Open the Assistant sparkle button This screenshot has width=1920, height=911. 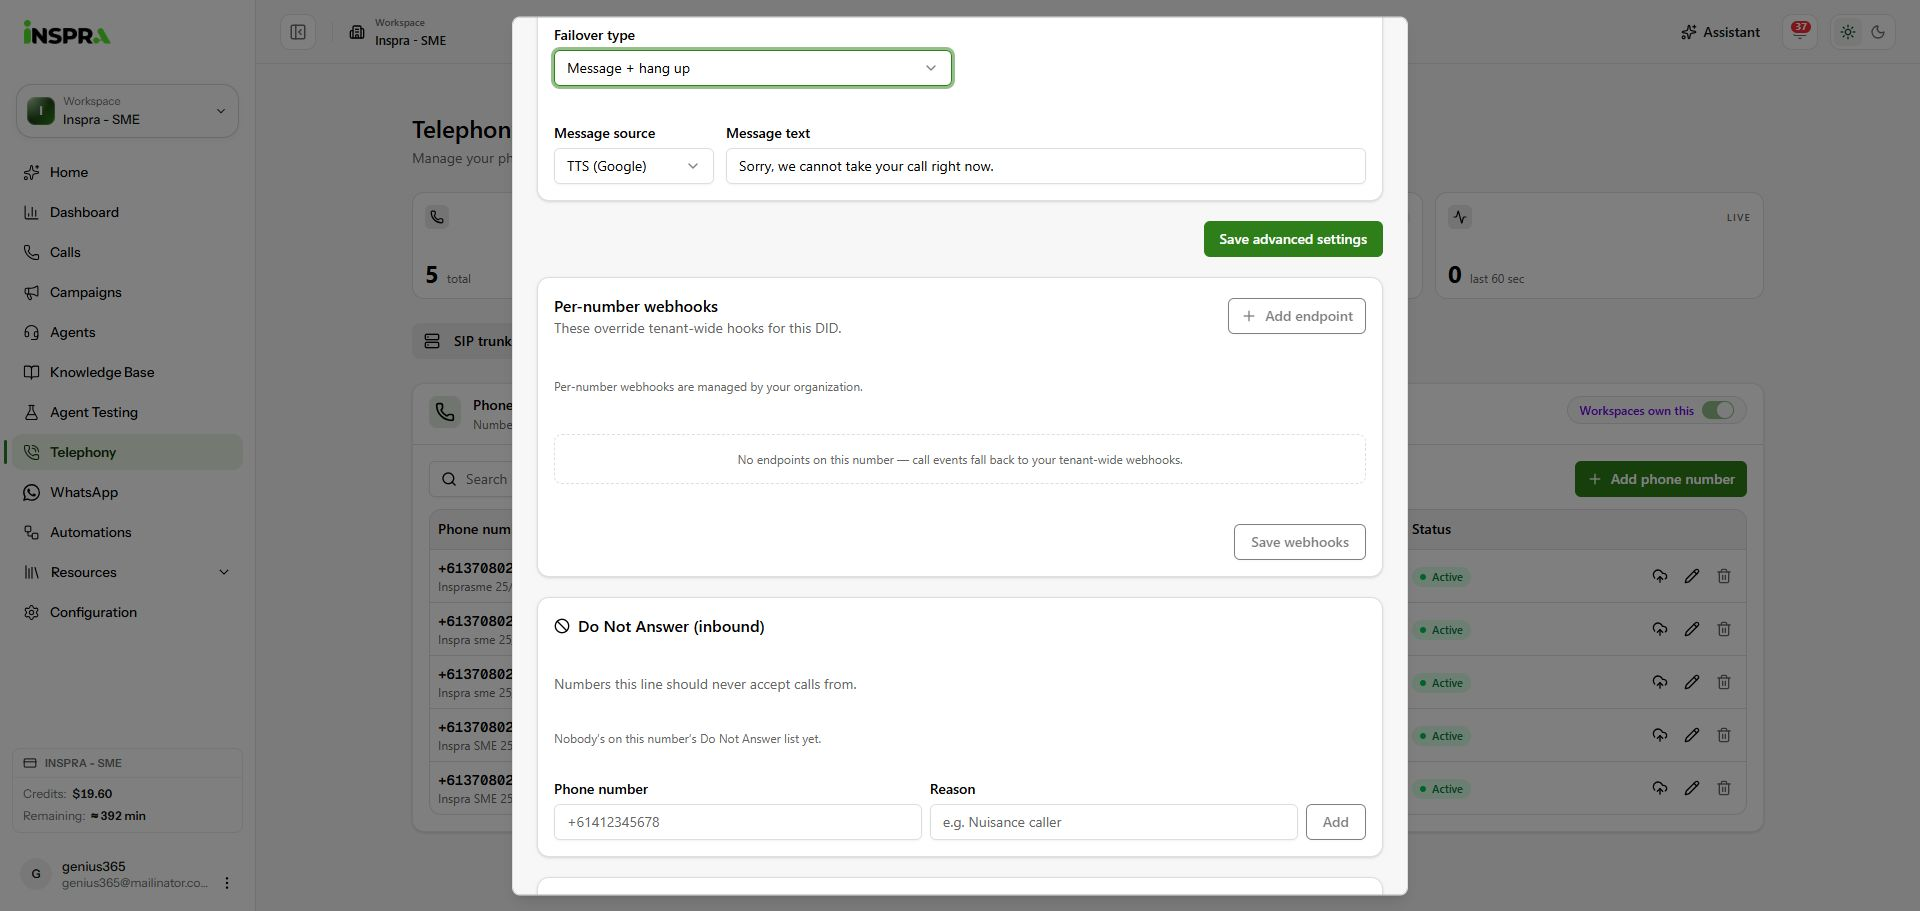[x=1720, y=32]
